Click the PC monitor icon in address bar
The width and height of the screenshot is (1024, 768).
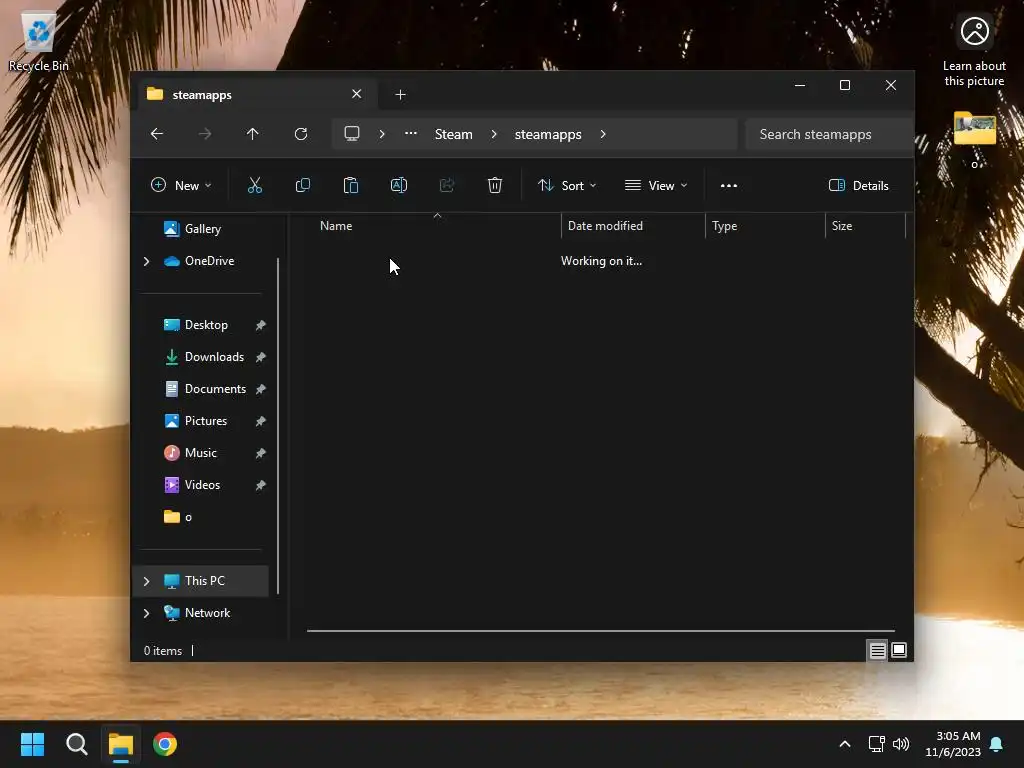coord(352,134)
